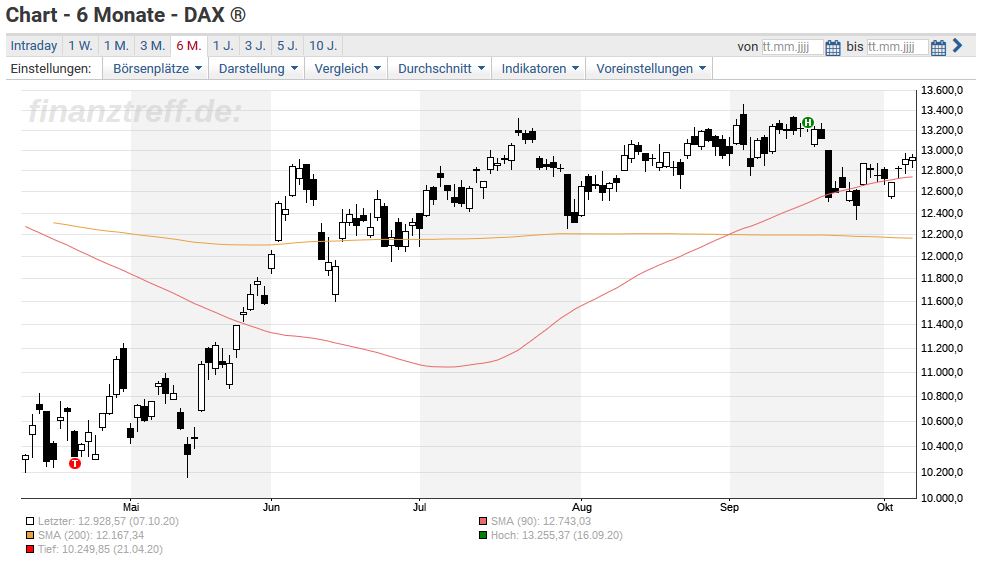Select the 3 M. timeframe tab
Screen dimensions: 986x561
[x=153, y=46]
